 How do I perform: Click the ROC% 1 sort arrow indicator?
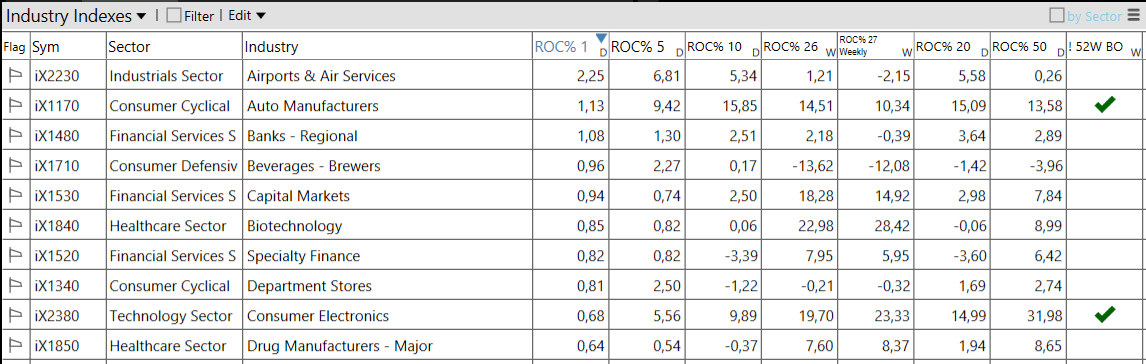[602, 39]
